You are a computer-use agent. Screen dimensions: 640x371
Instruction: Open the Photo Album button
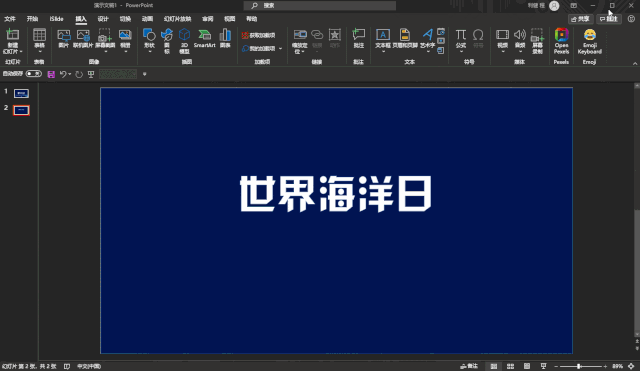125,41
